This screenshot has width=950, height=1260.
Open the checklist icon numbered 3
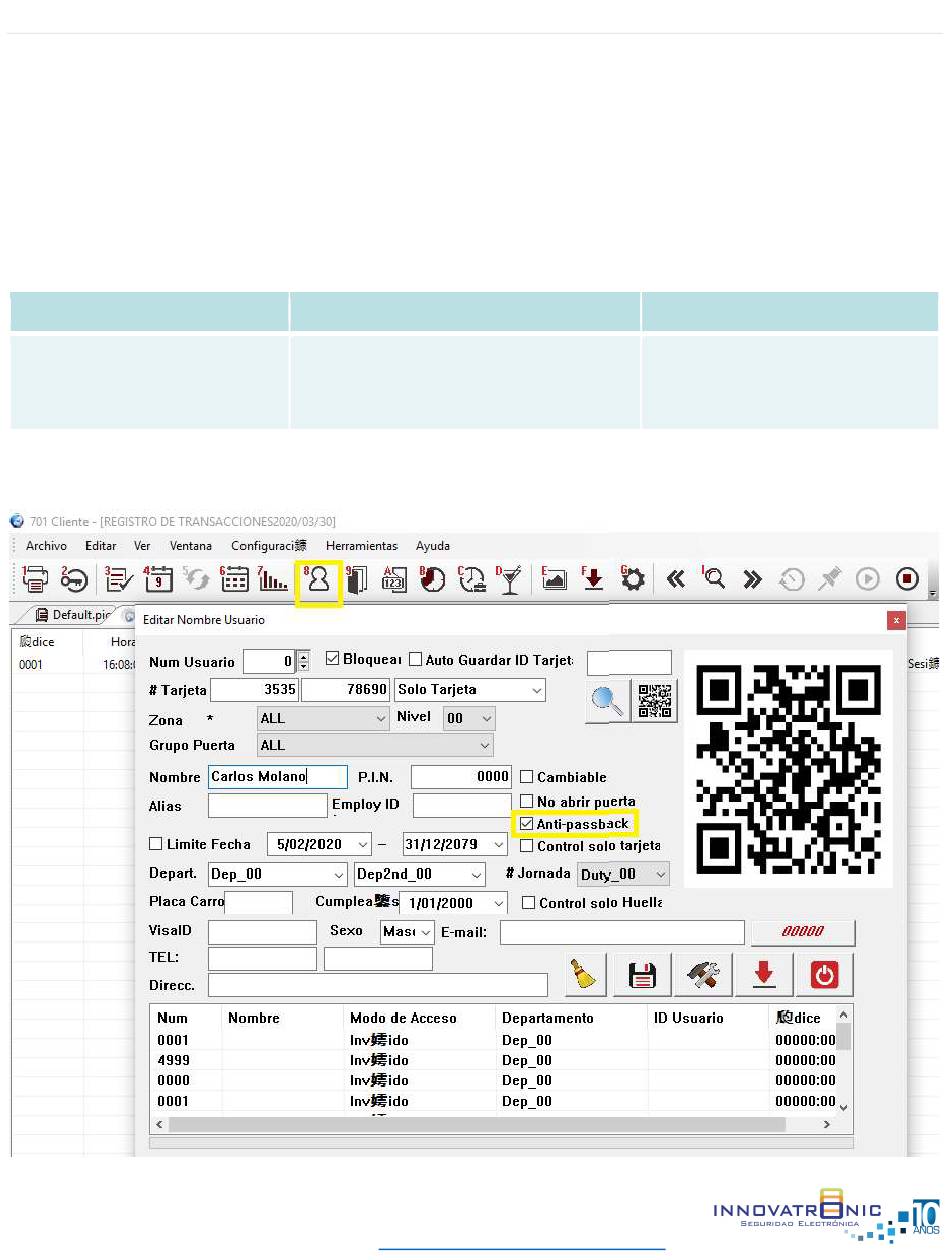(x=120, y=580)
